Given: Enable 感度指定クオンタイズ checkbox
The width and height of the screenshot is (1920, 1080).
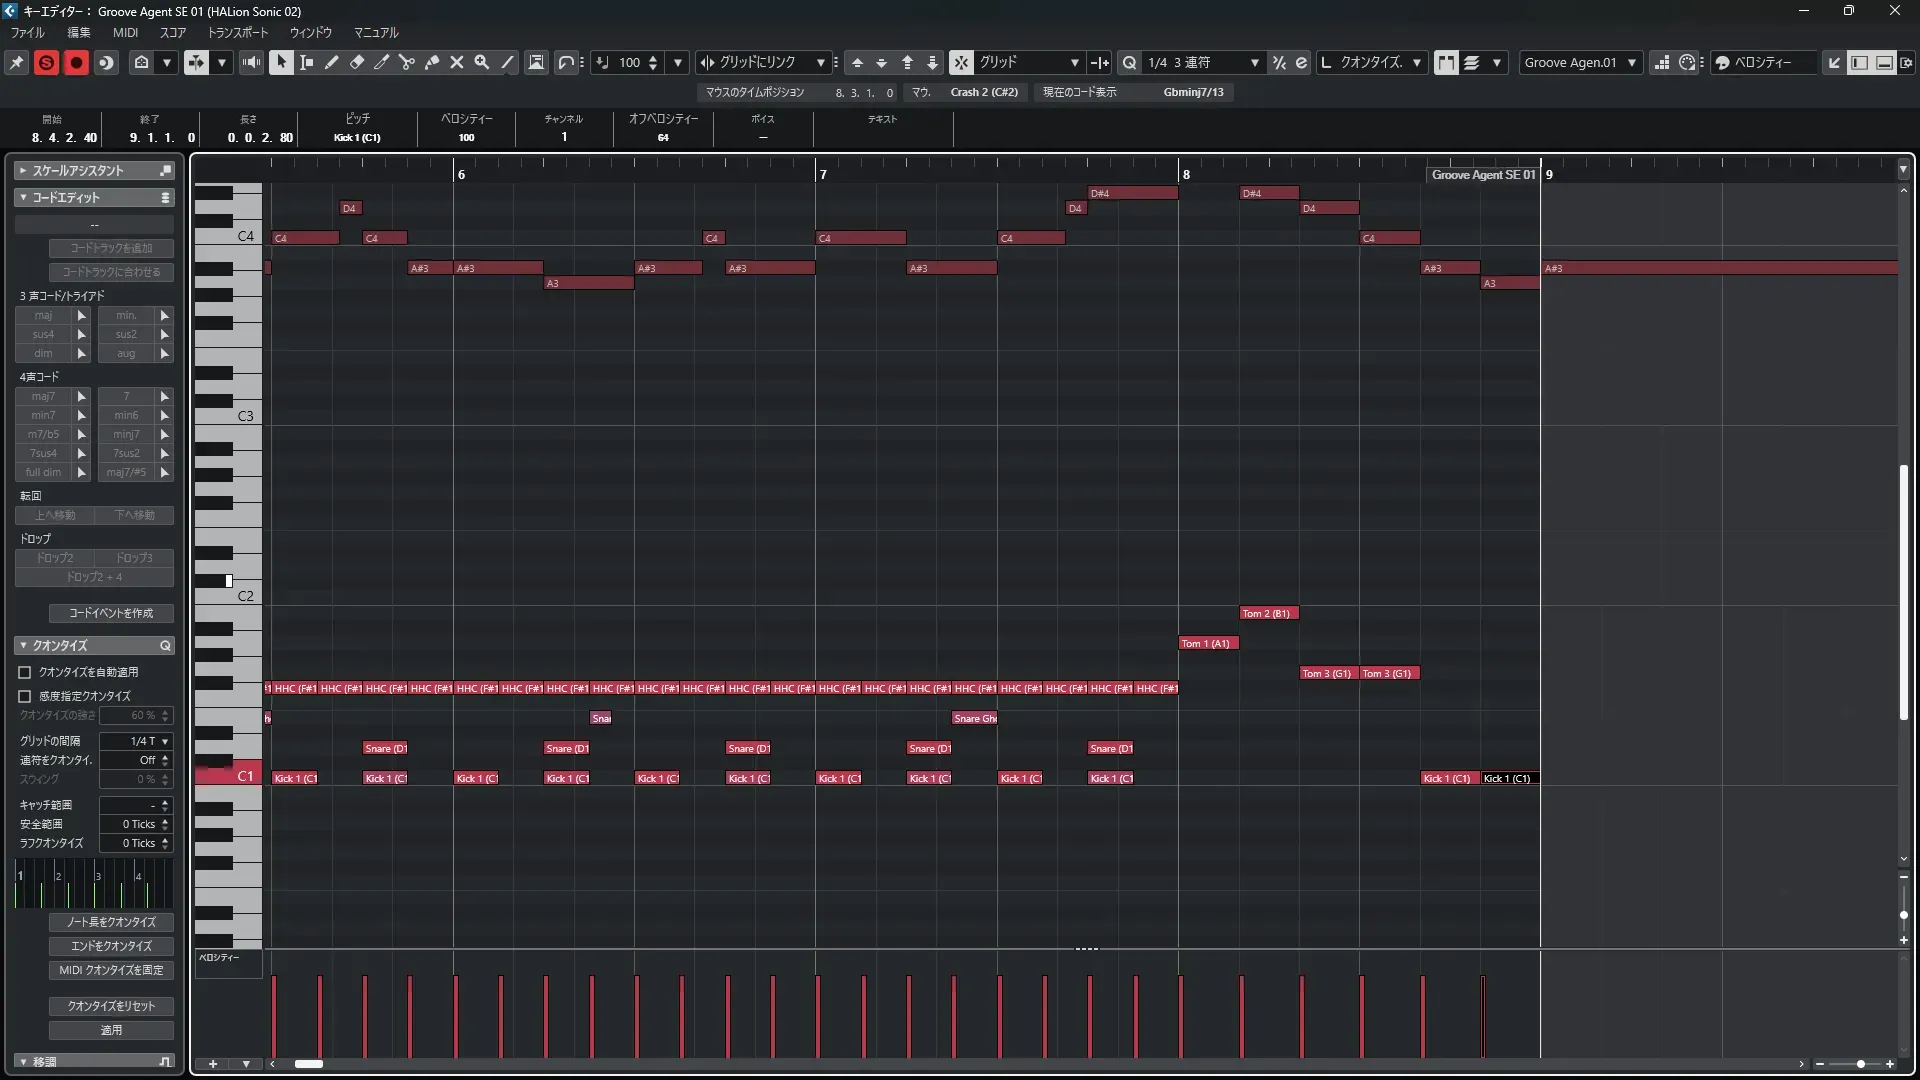Looking at the screenshot, I should 25,696.
